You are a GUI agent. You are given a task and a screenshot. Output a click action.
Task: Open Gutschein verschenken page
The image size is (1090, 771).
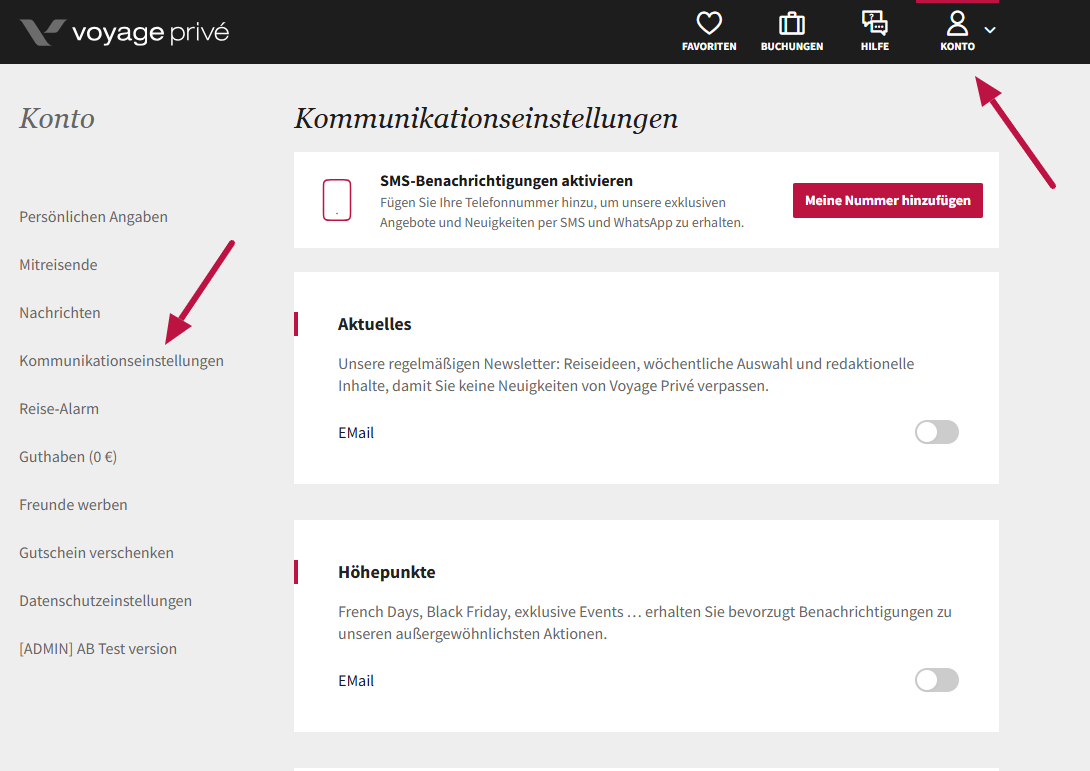click(96, 553)
